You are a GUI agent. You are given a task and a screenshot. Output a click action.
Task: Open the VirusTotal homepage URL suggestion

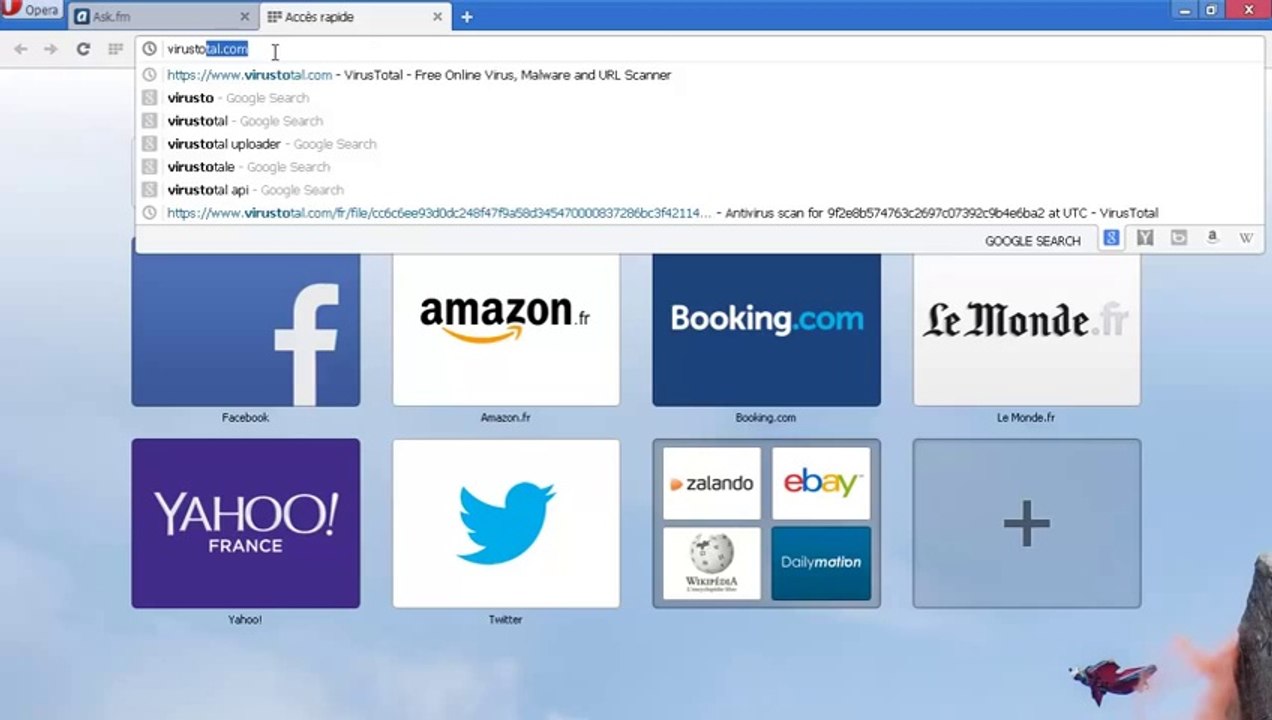(x=701, y=75)
